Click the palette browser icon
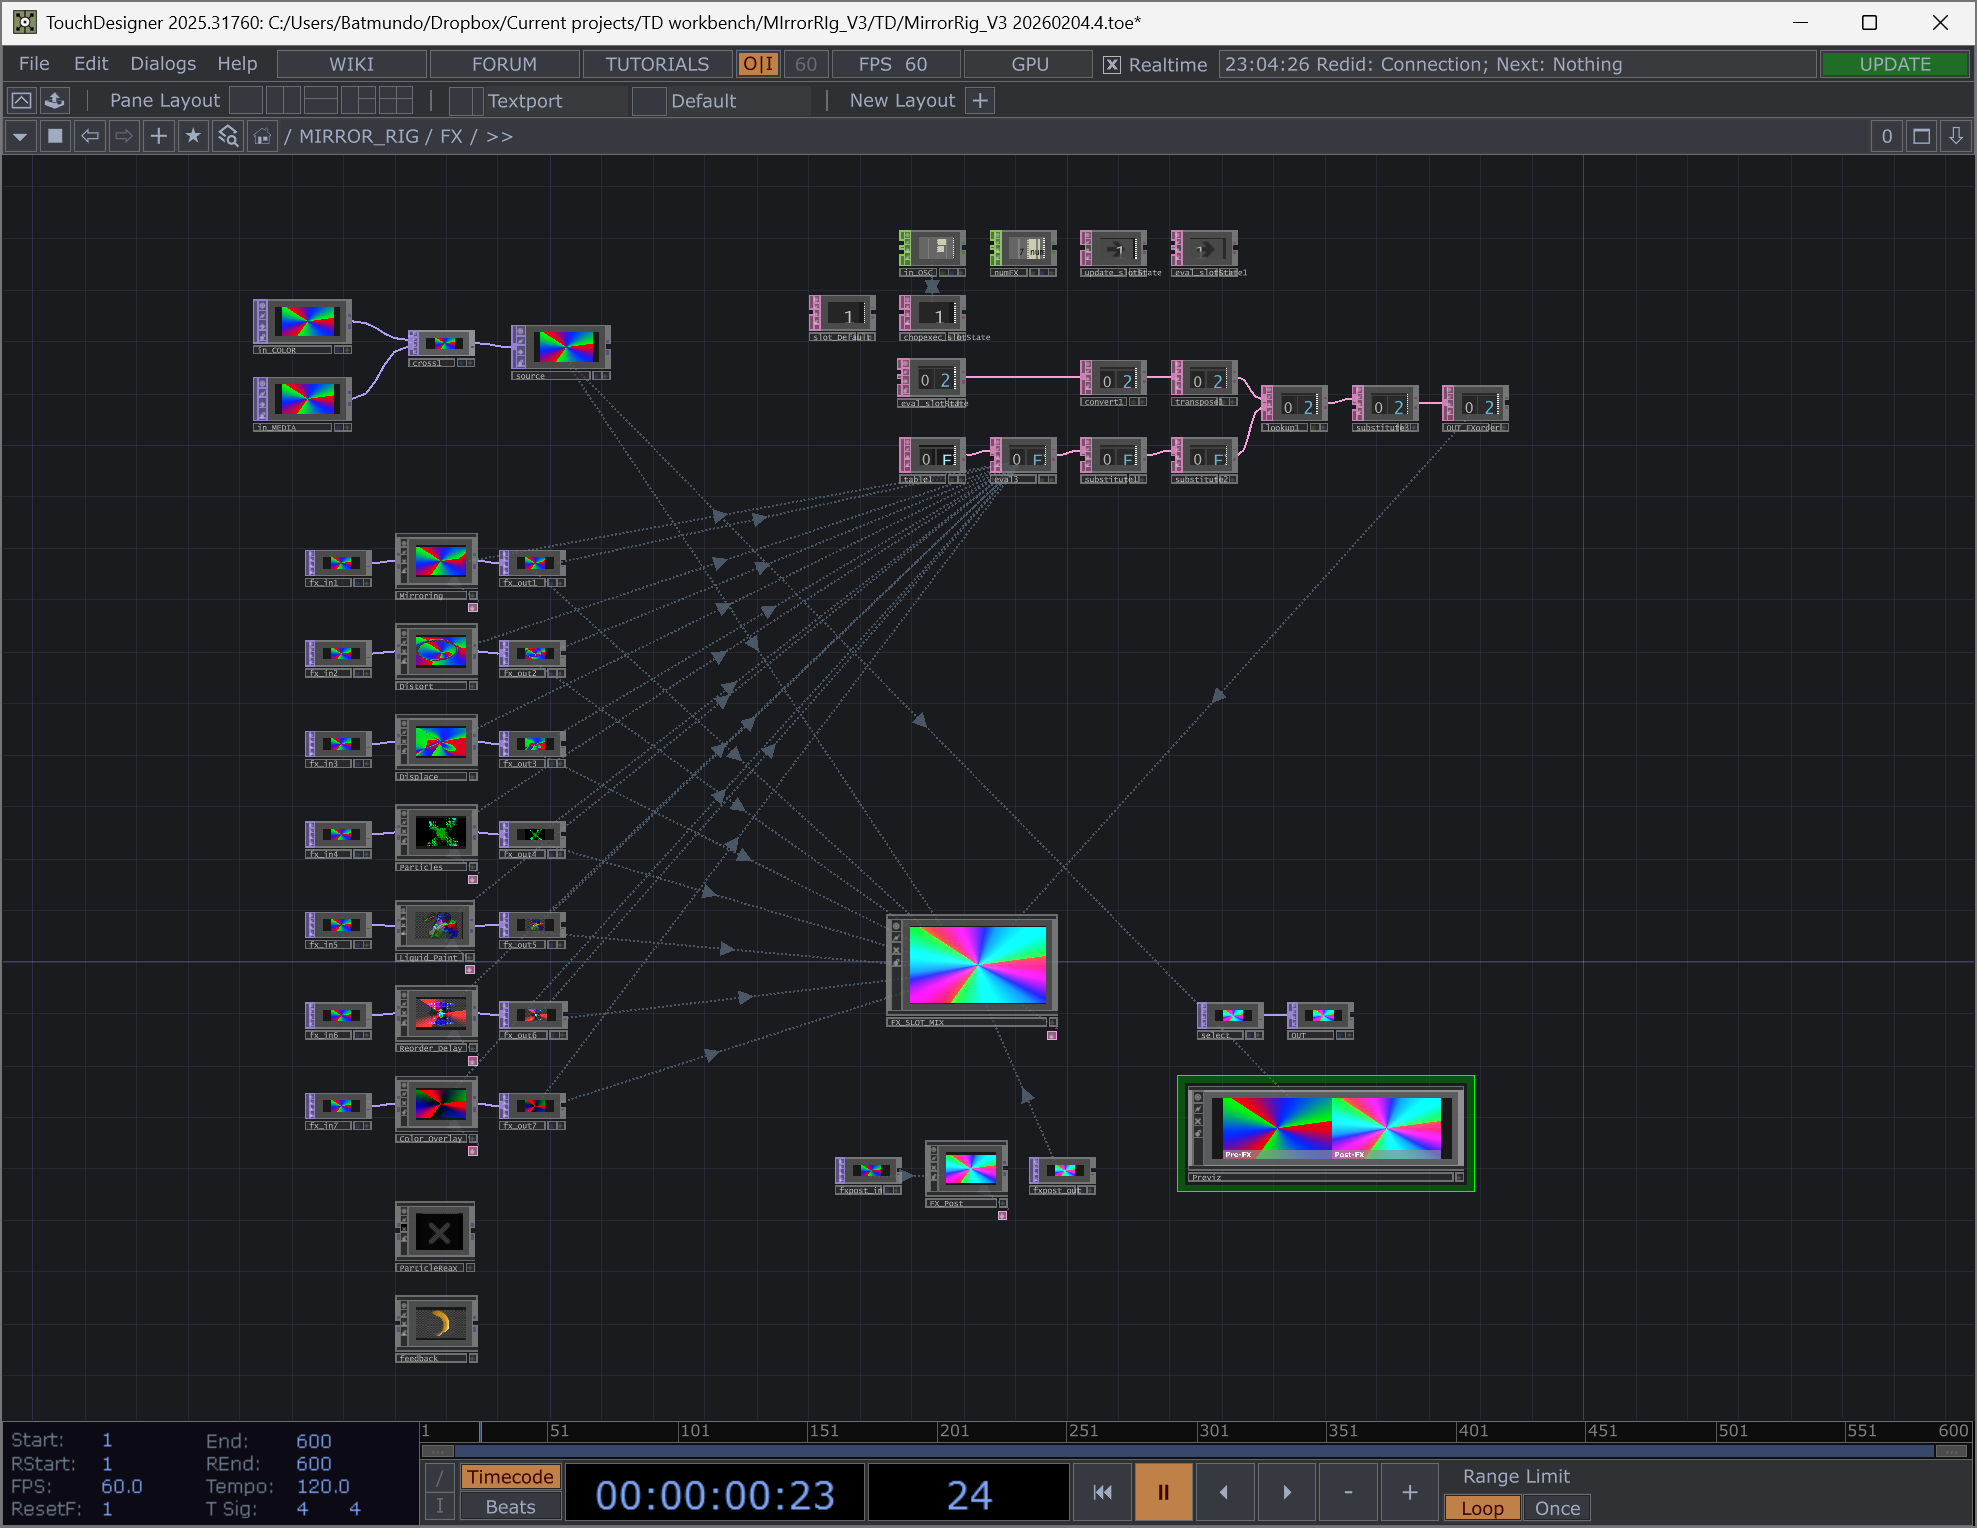The width and height of the screenshot is (1977, 1528). 55,100
